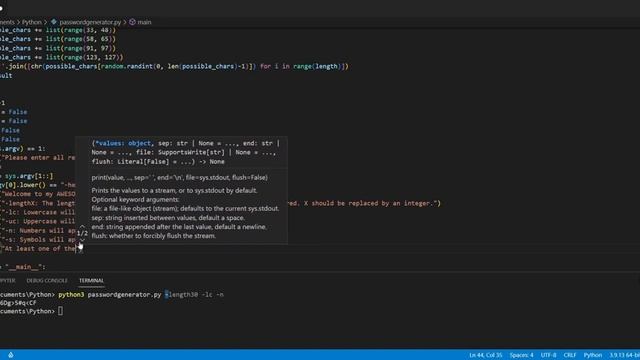Click 'print(value, ..., sep=' ' signature line
The height and width of the screenshot is (360, 640).
[180, 178]
